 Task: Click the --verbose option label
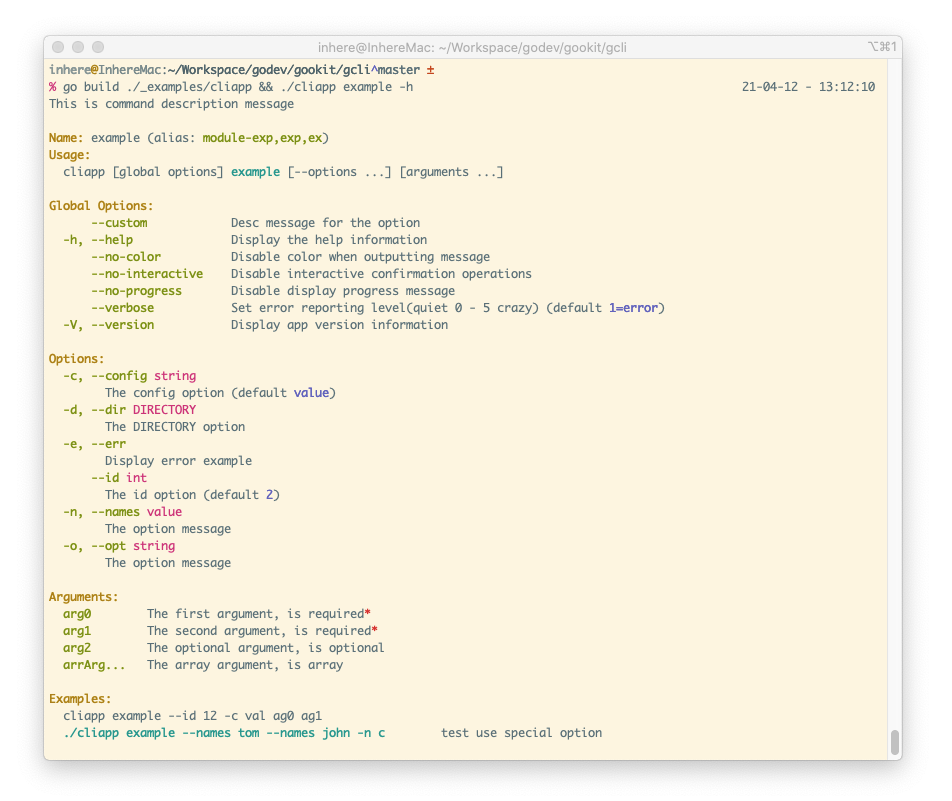click(x=122, y=307)
